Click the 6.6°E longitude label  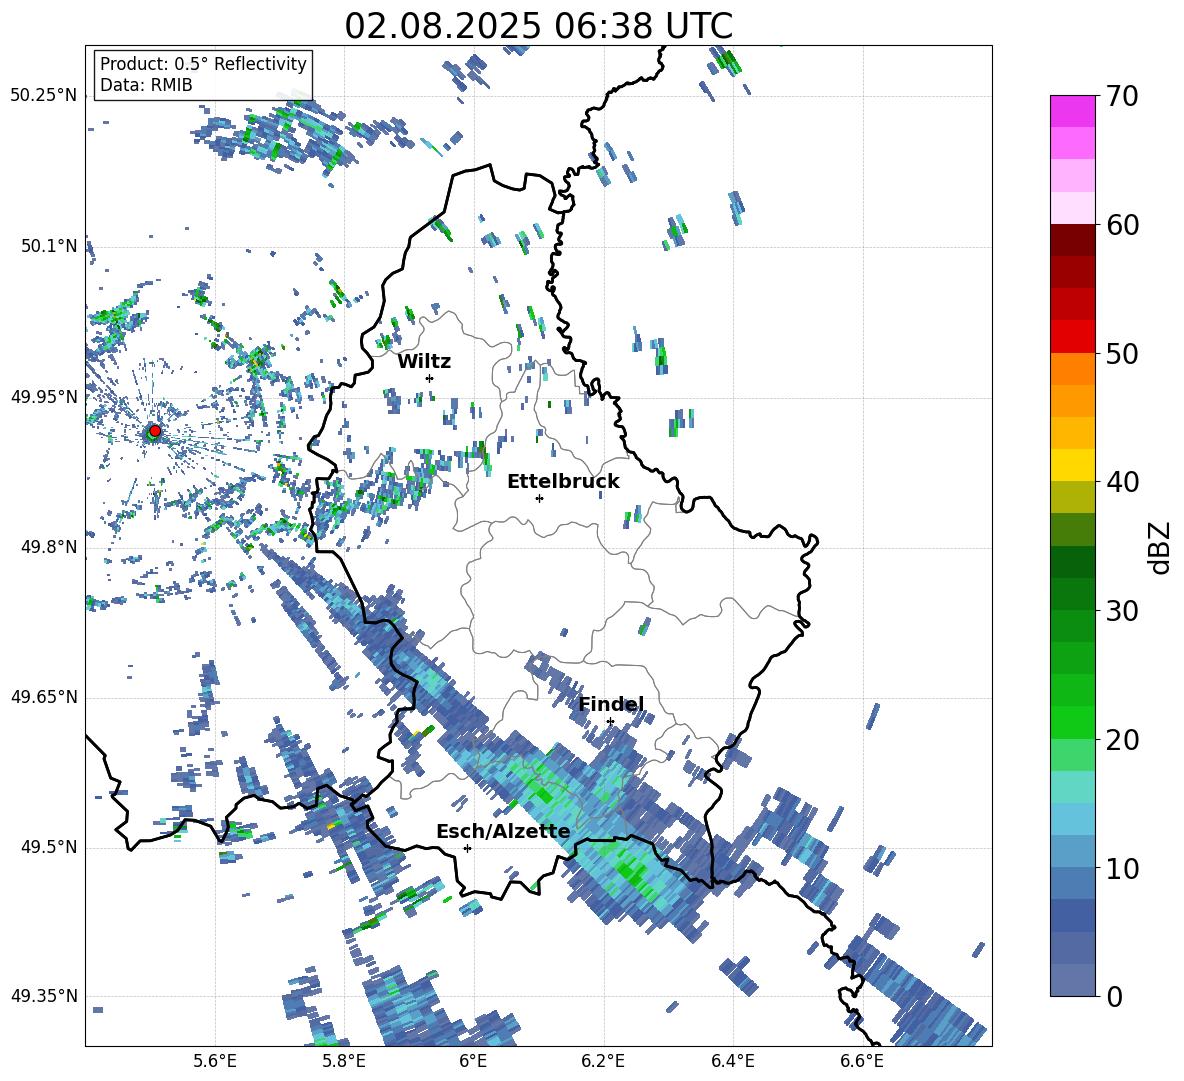pyautogui.click(x=862, y=1062)
